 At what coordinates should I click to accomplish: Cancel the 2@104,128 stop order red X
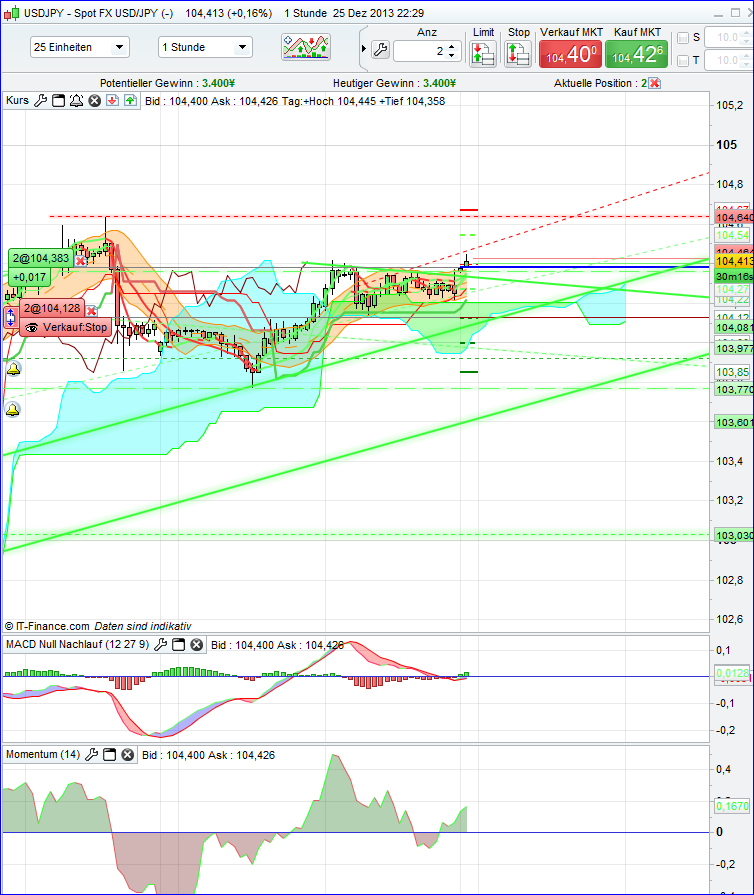(x=91, y=310)
